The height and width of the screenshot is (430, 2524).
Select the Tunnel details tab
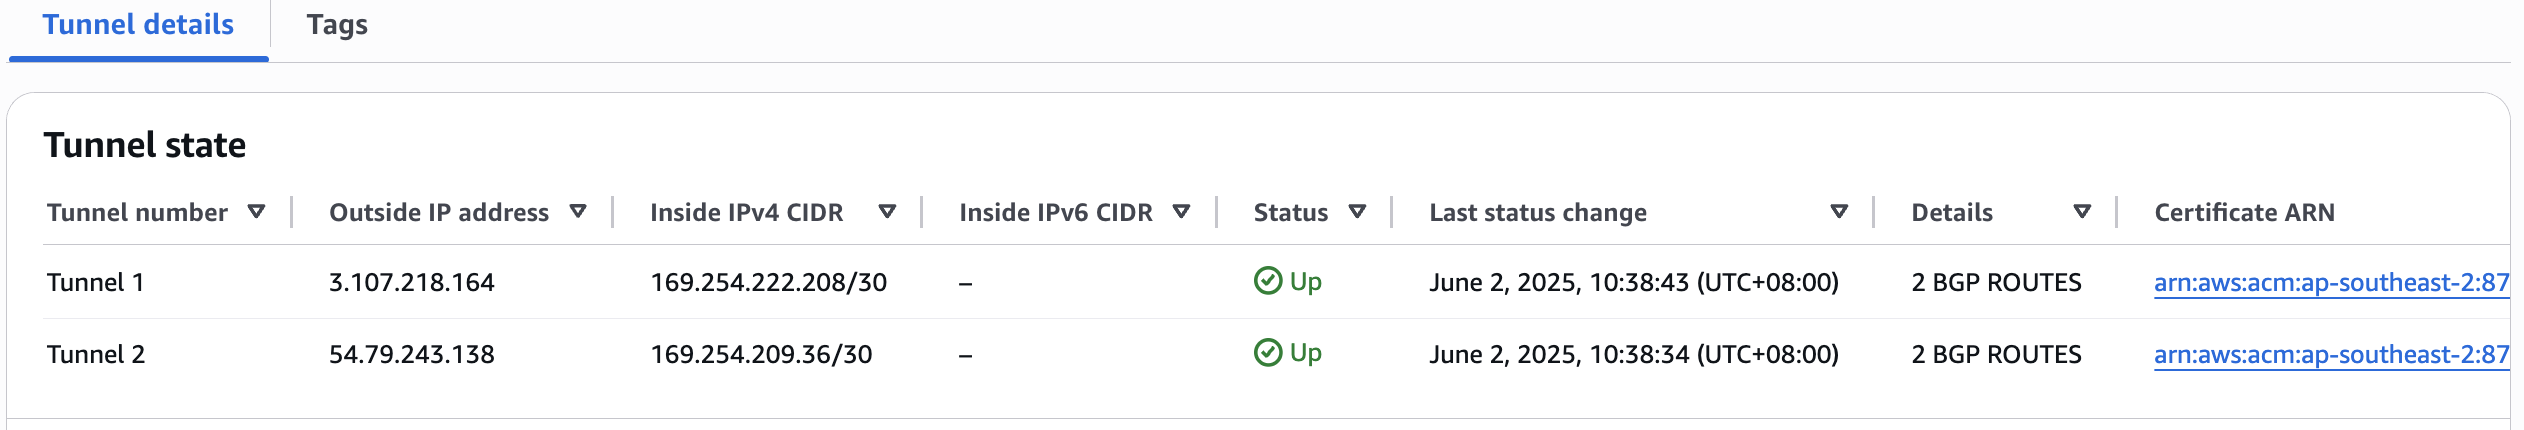(138, 25)
